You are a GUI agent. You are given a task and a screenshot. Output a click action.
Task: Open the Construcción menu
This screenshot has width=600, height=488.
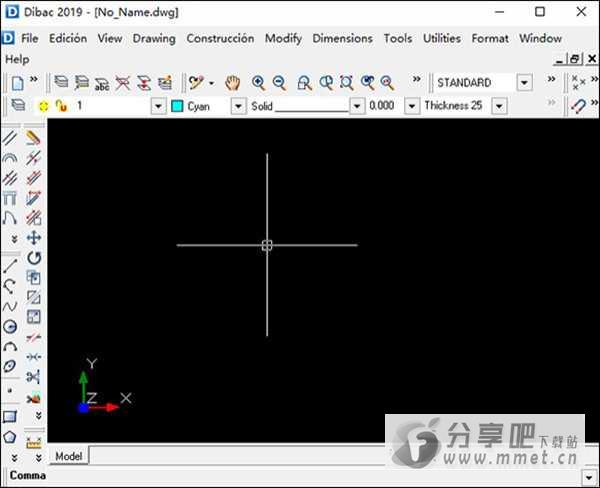pyautogui.click(x=220, y=38)
